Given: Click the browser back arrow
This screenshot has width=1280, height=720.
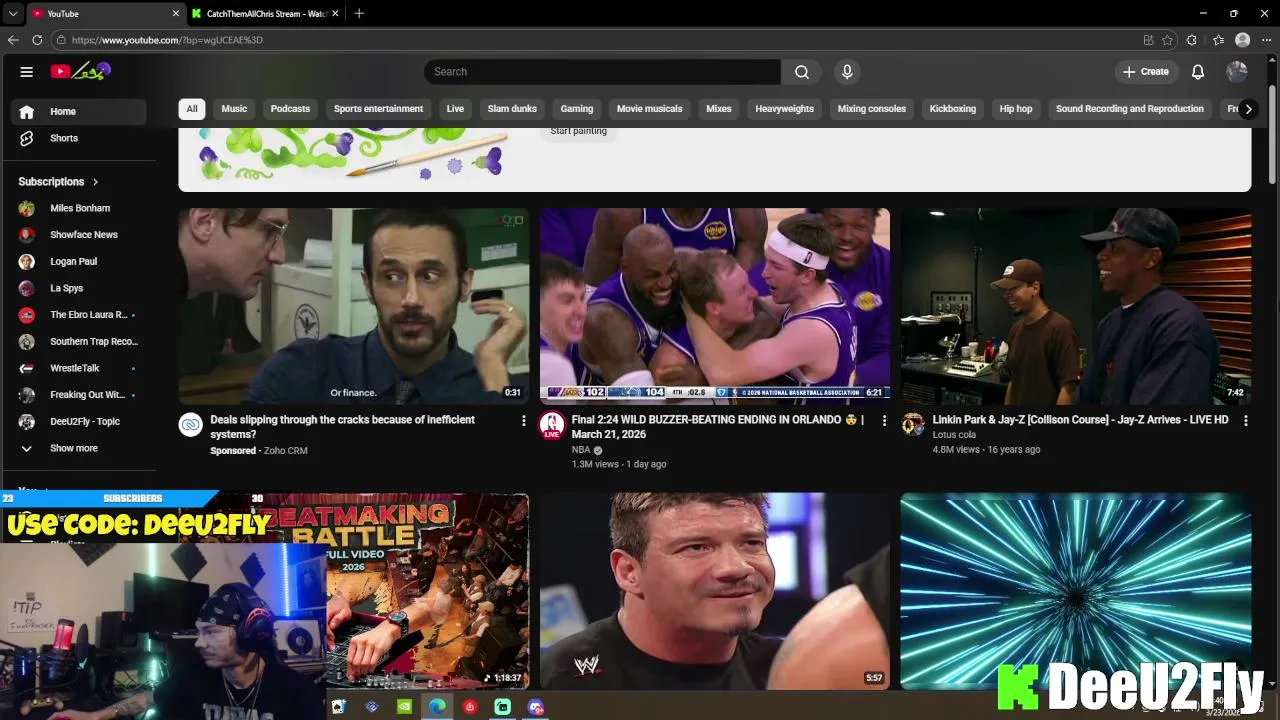Looking at the screenshot, I should point(13,40).
